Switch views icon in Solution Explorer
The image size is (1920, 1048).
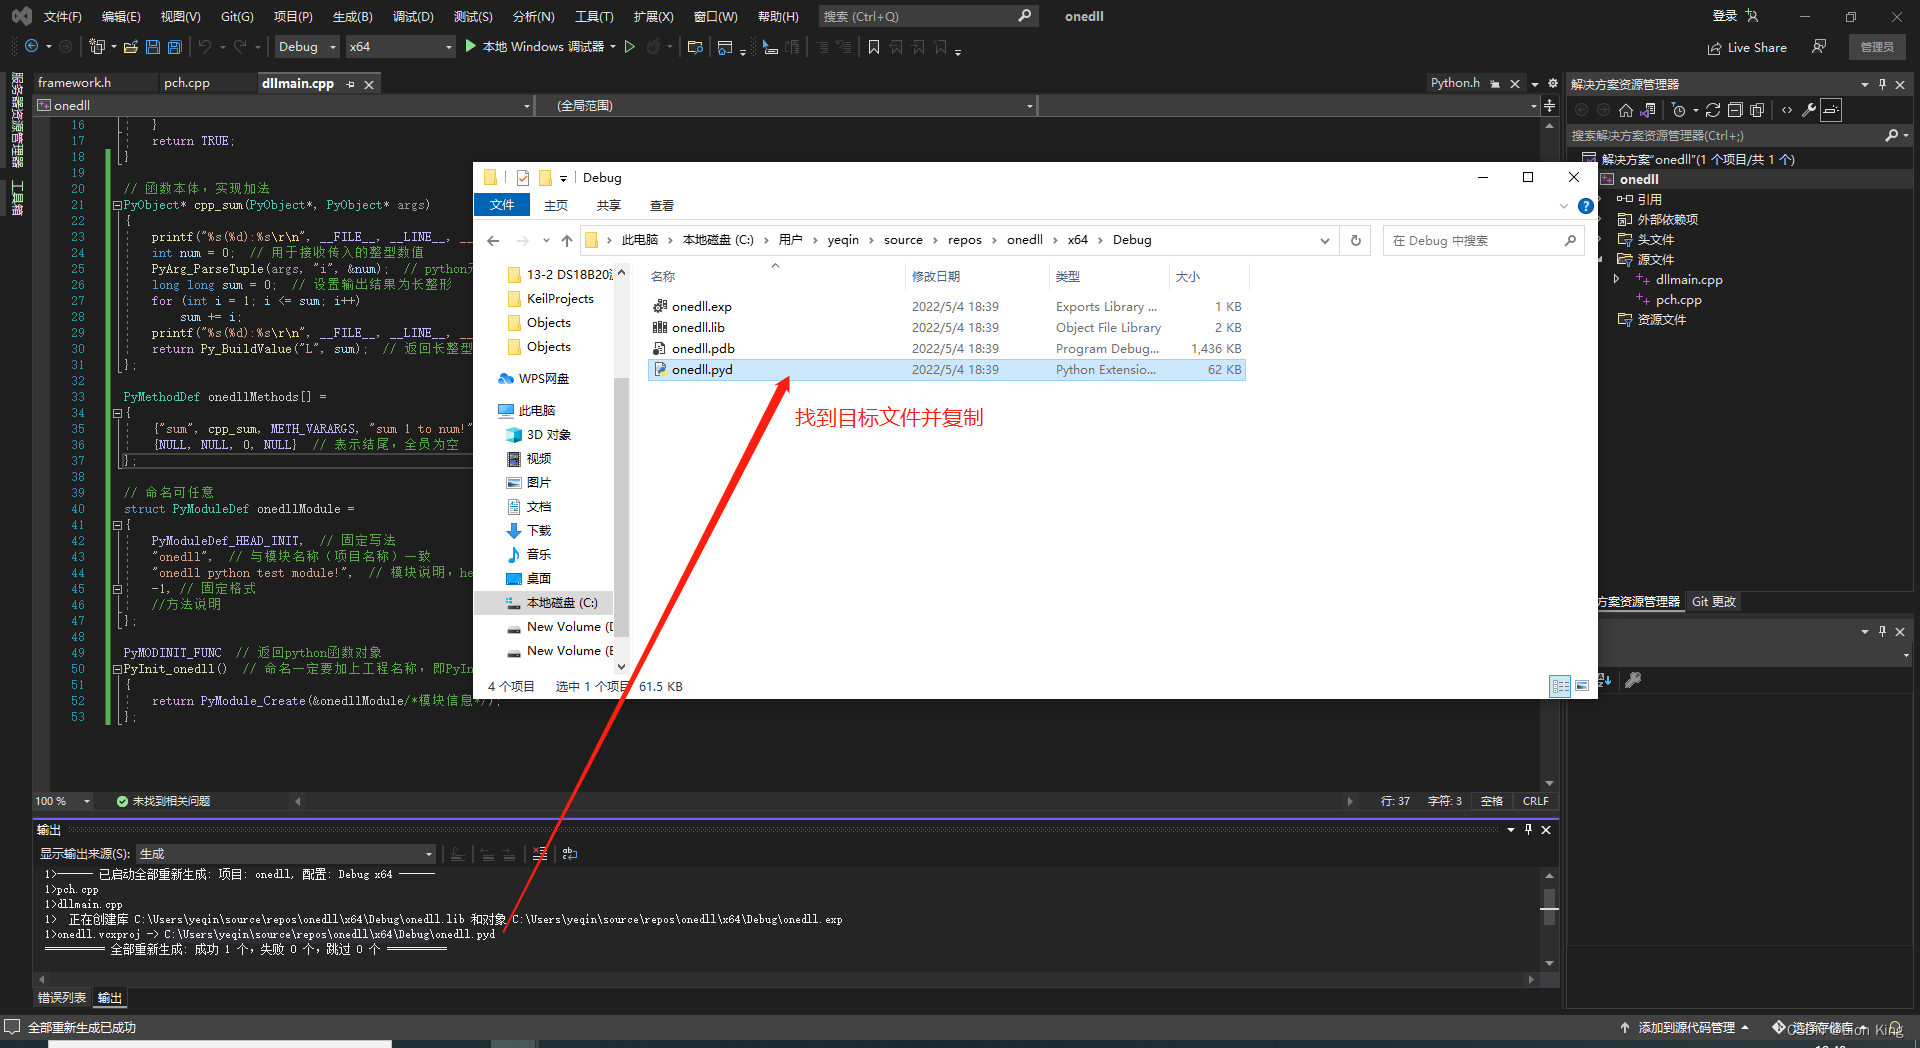click(1648, 110)
